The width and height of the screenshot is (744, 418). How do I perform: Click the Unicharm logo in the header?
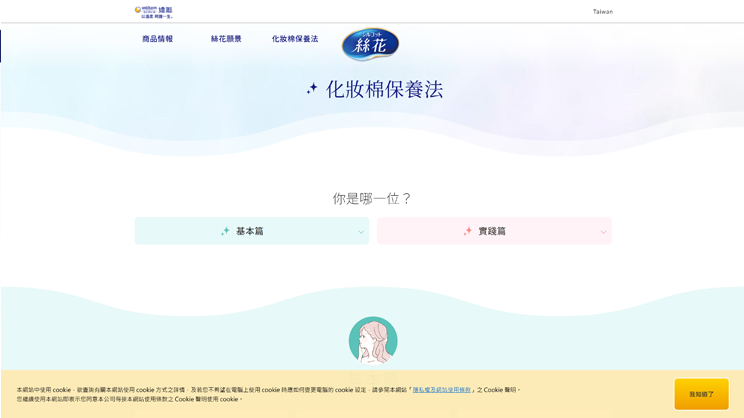coord(154,12)
